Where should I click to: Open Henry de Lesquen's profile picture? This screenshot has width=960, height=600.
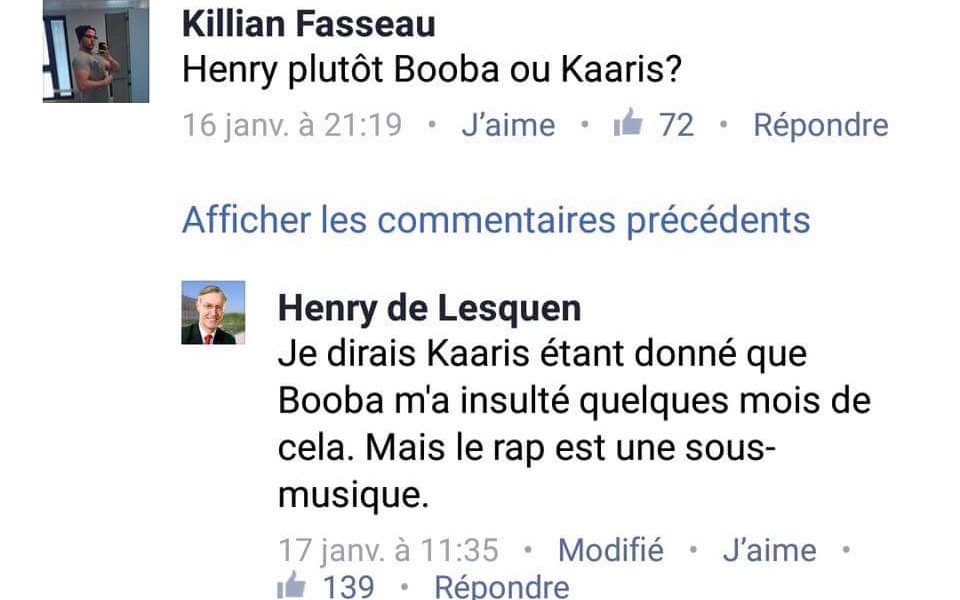pos(213,313)
